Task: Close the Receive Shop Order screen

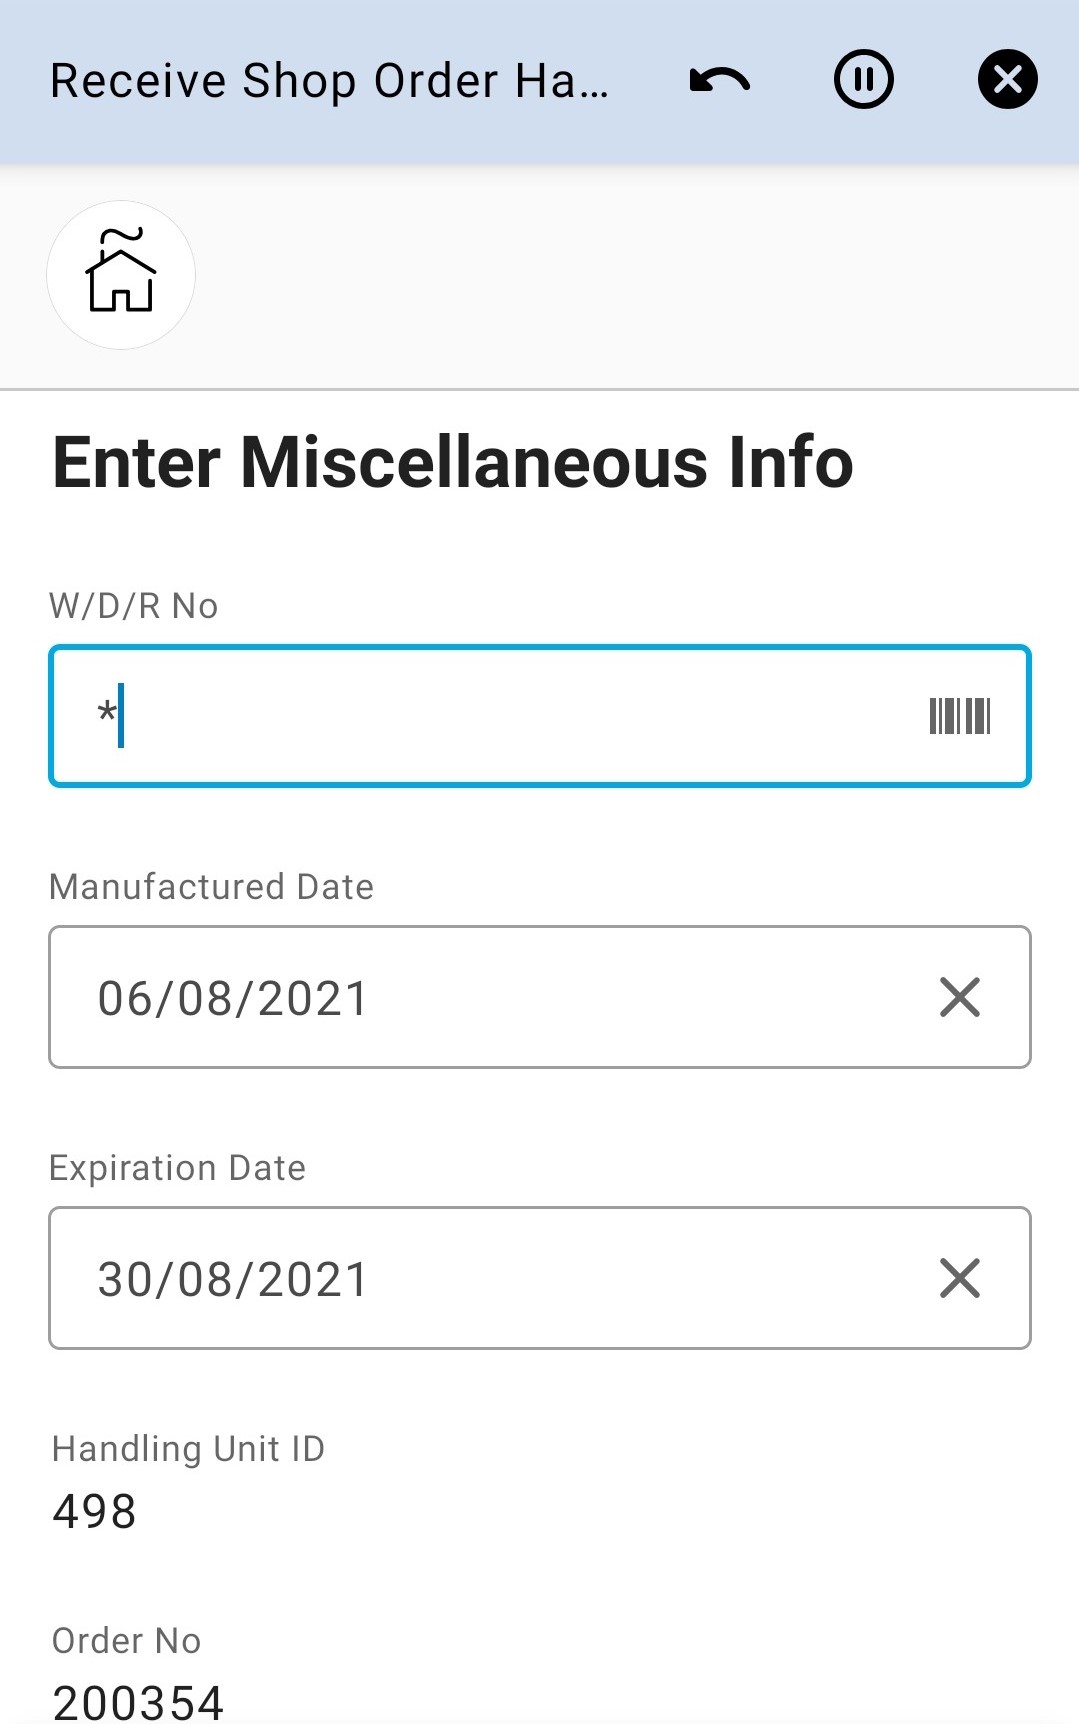Action: [1007, 79]
